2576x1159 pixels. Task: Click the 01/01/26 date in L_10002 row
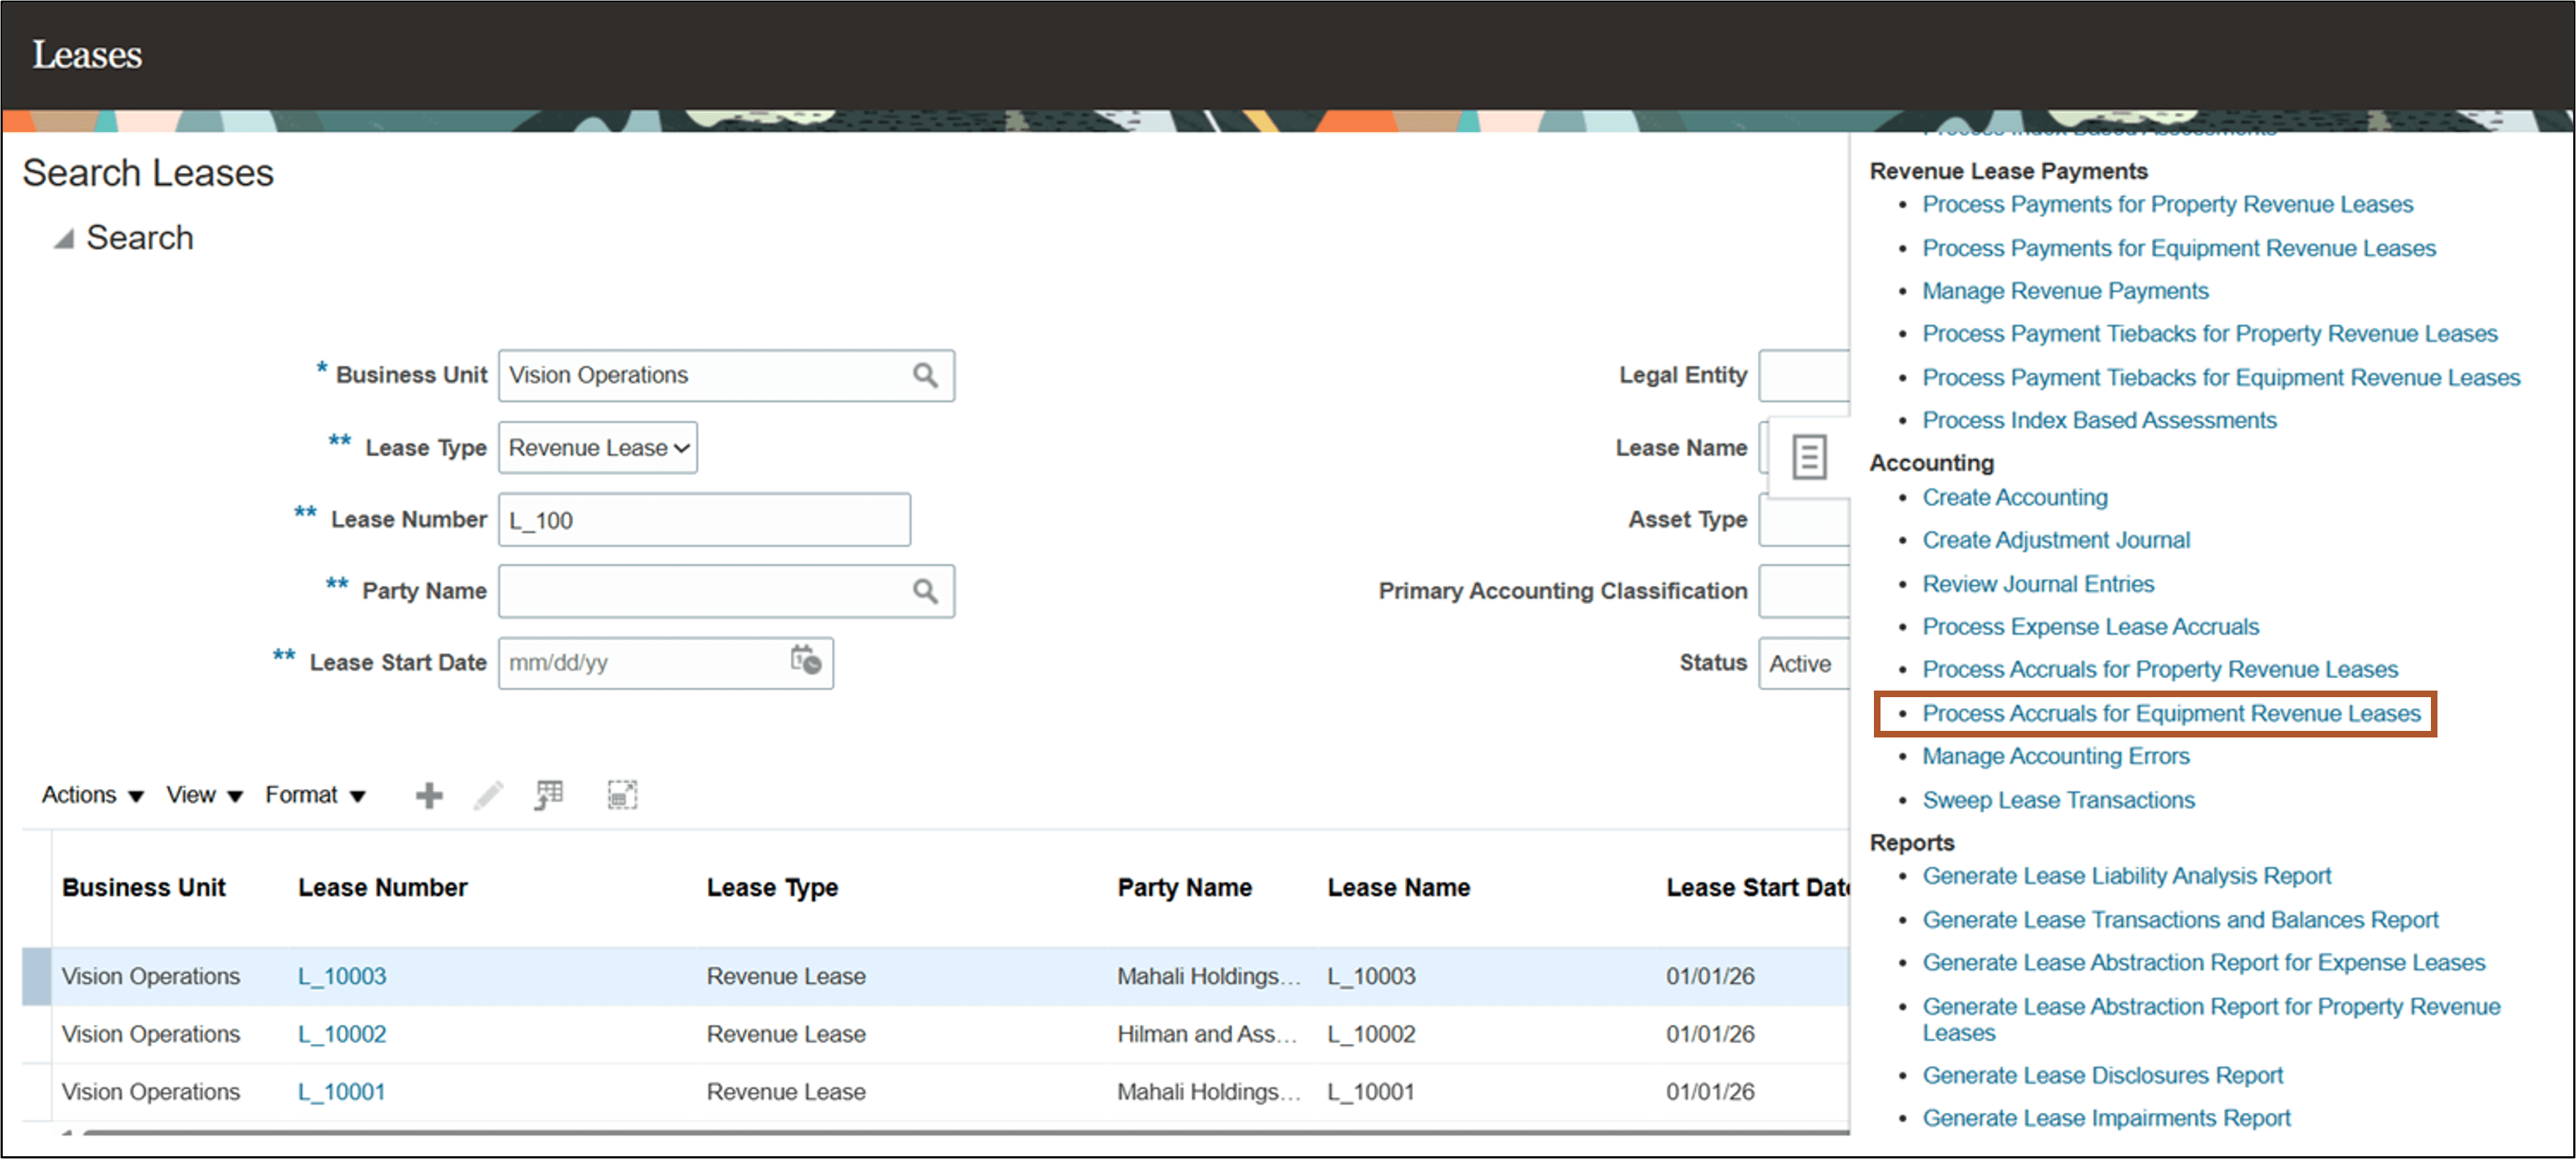(1710, 1034)
